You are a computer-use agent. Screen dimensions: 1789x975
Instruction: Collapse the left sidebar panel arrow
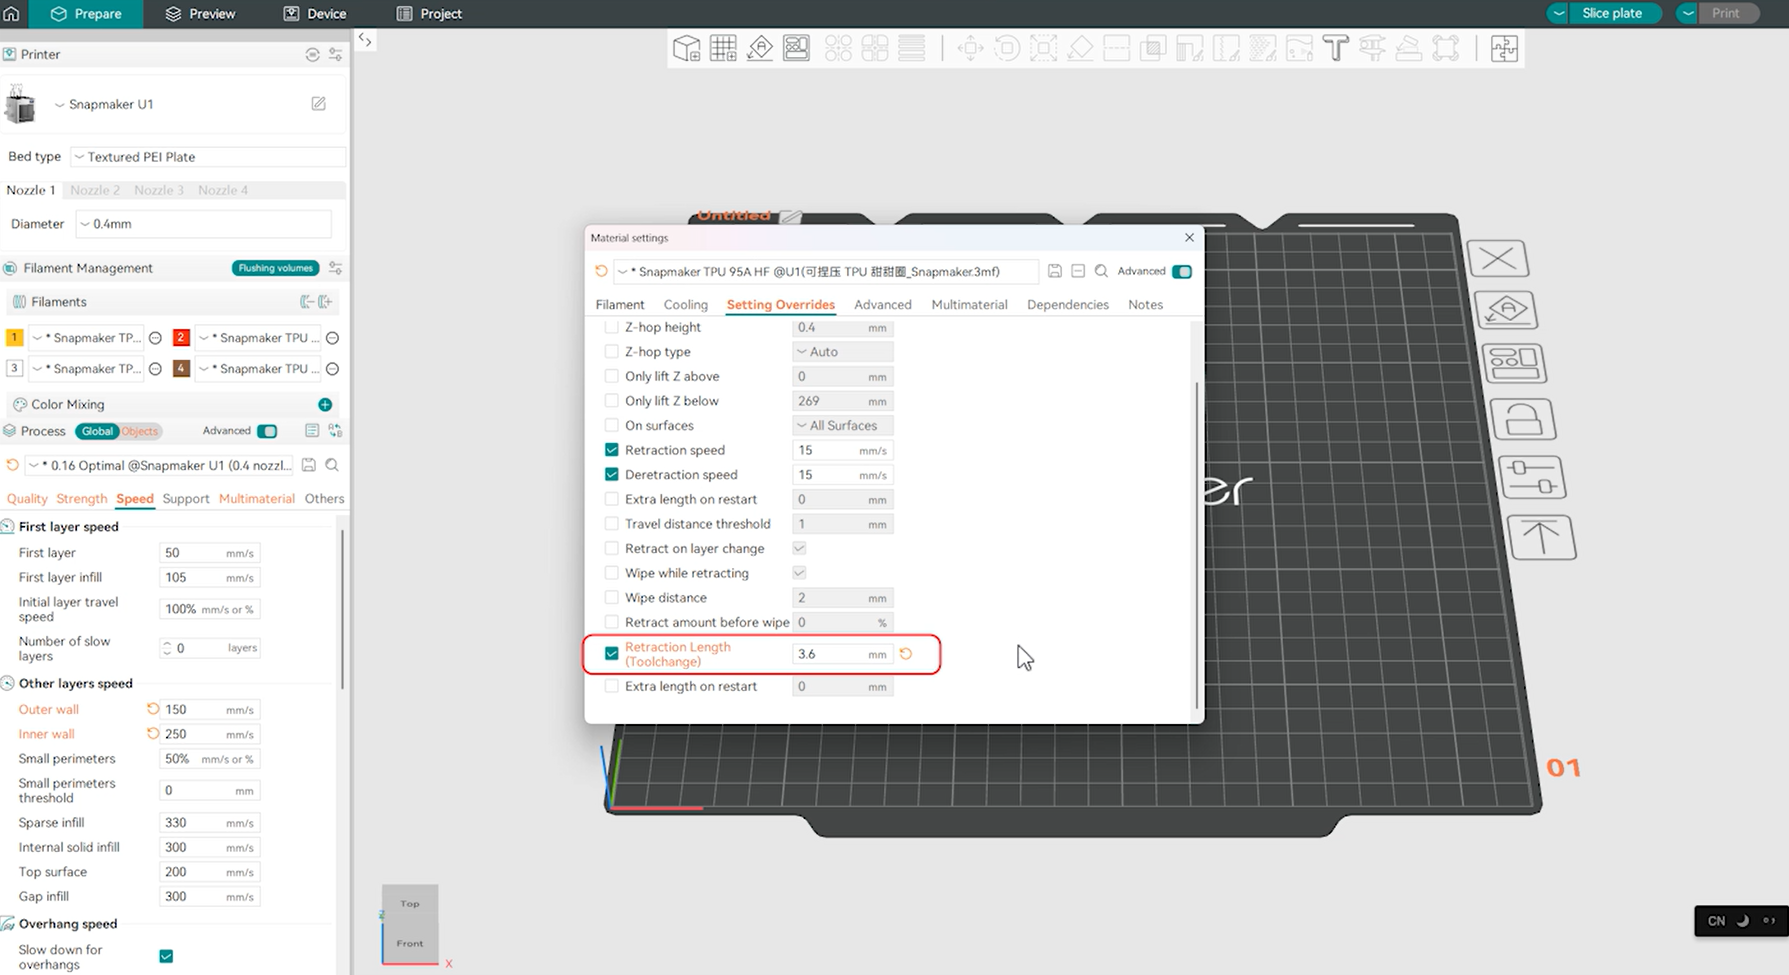(366, 41)
